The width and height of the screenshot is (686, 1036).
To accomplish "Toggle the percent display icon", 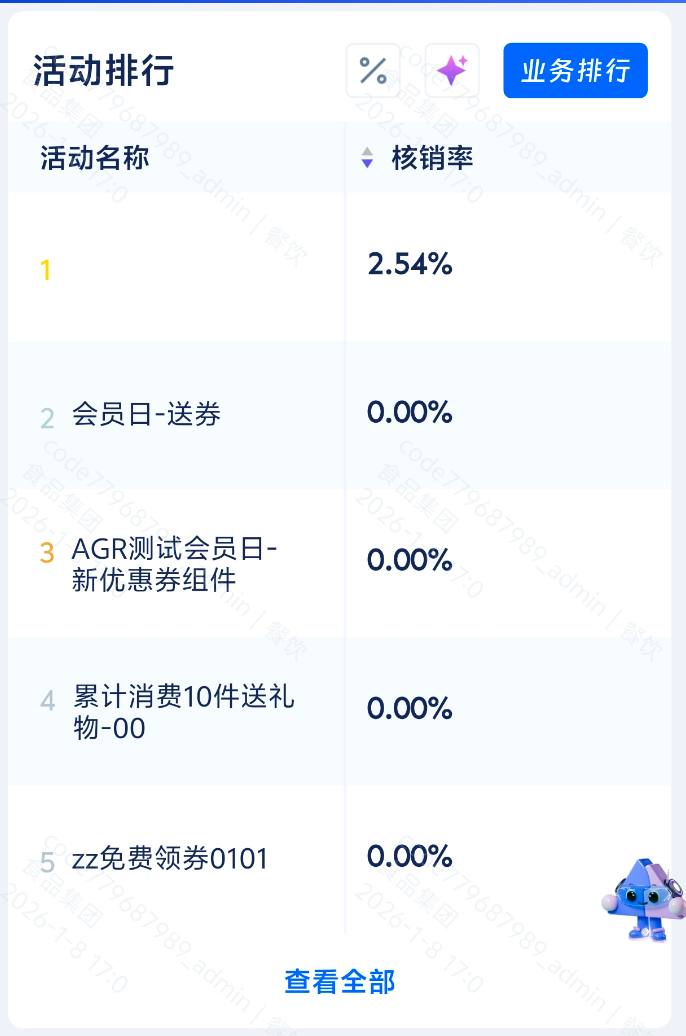I will pos(373,71).
